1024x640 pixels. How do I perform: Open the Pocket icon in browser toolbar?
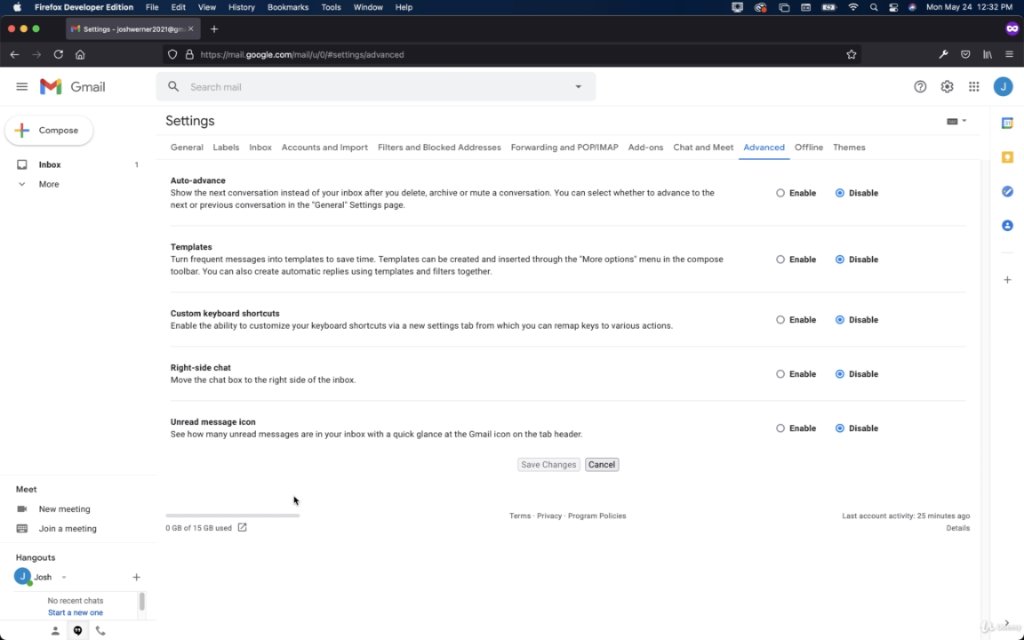click(x=965, y=55)
